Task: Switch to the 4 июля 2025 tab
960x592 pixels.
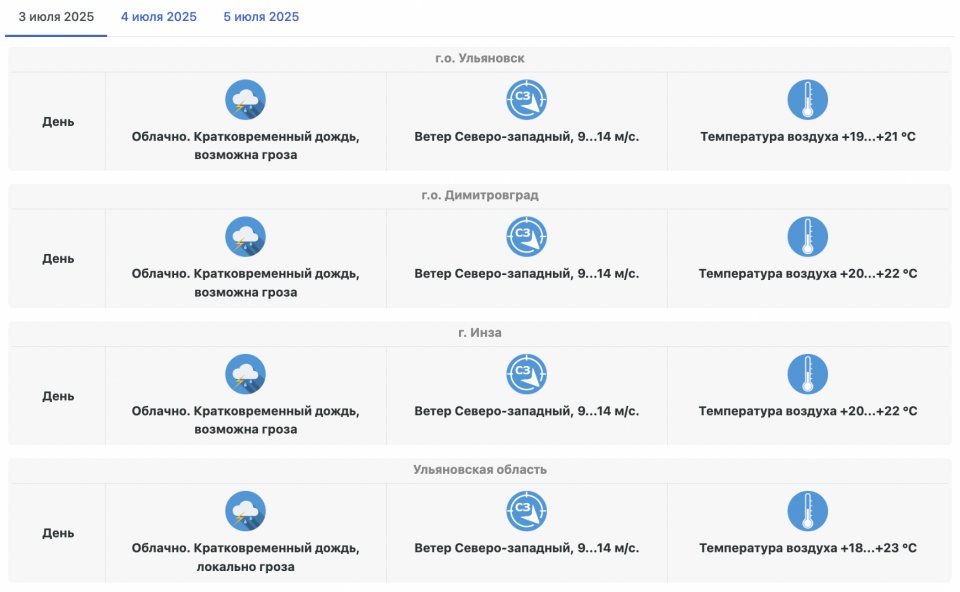Action: click(x=159, y=17)
